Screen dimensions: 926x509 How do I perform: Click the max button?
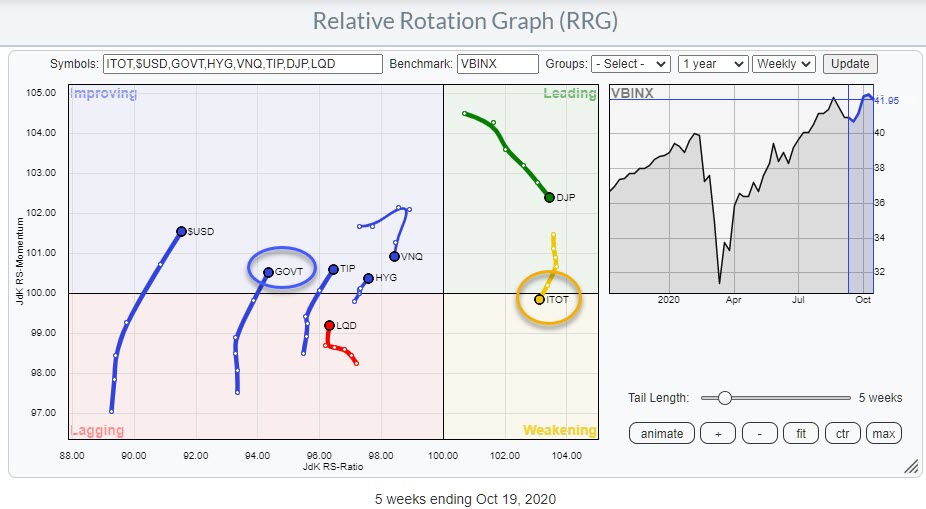[883, 433]
